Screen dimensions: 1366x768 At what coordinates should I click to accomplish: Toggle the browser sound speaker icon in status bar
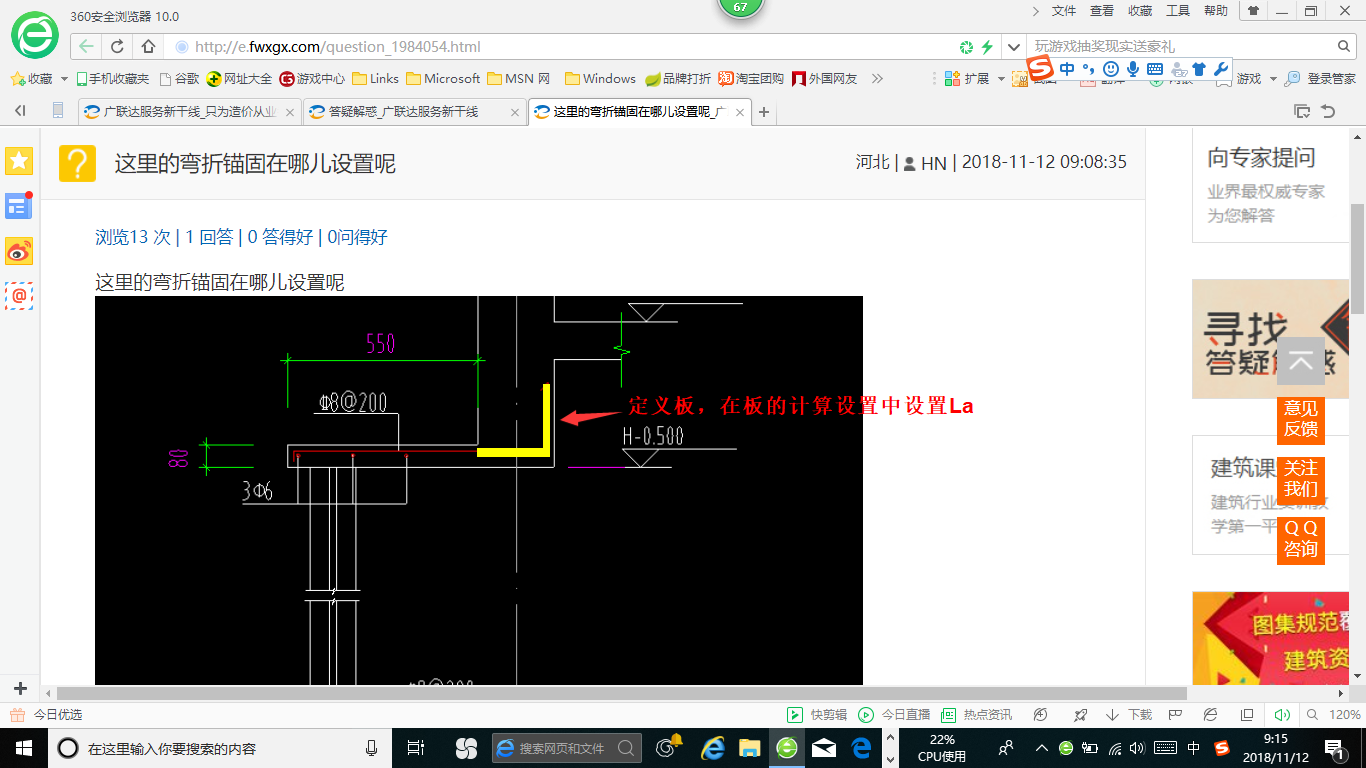(x=1283, y=715)
